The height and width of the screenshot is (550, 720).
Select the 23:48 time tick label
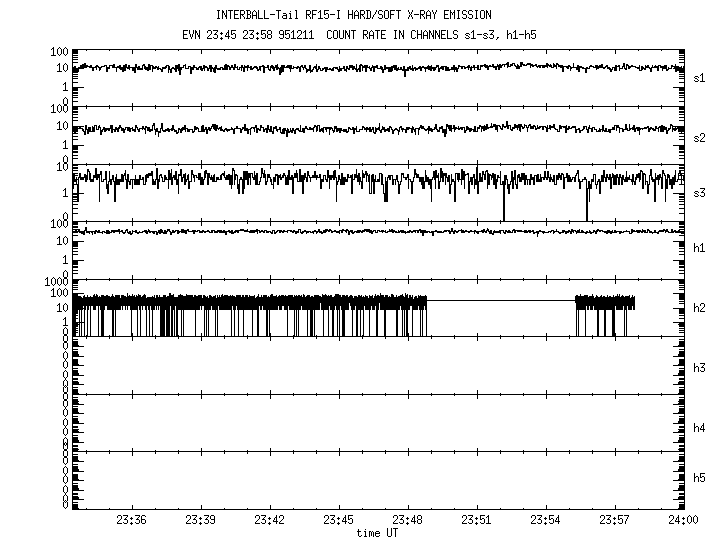click(x=408, y=520)
